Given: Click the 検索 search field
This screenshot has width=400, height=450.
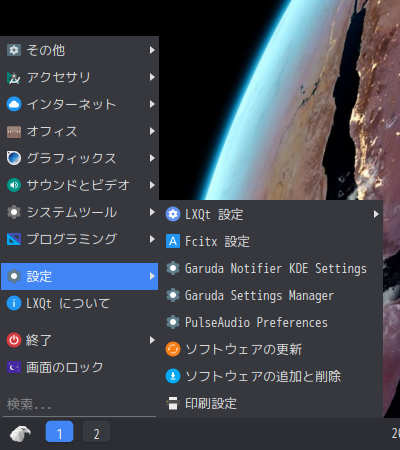Looking at the screenshot, I should (79, 405).
